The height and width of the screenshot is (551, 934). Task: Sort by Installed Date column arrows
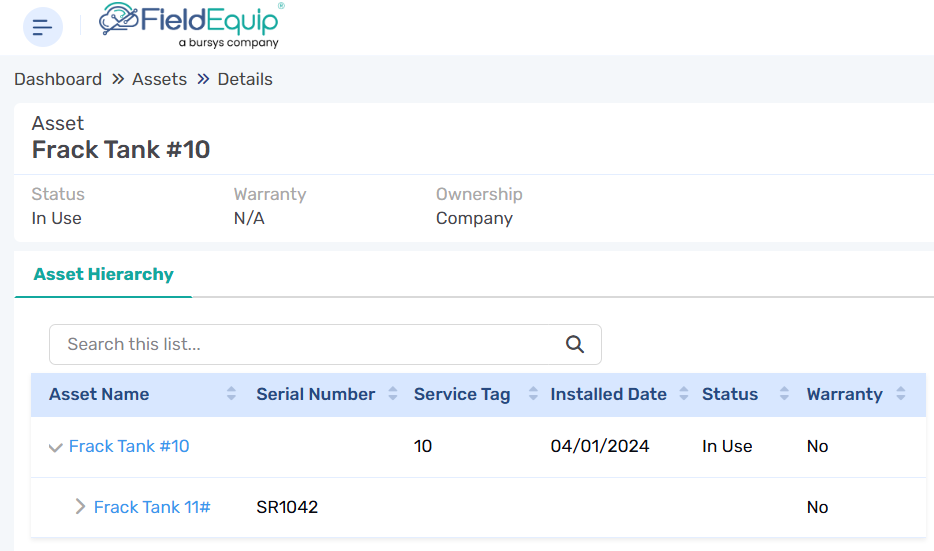684,394
